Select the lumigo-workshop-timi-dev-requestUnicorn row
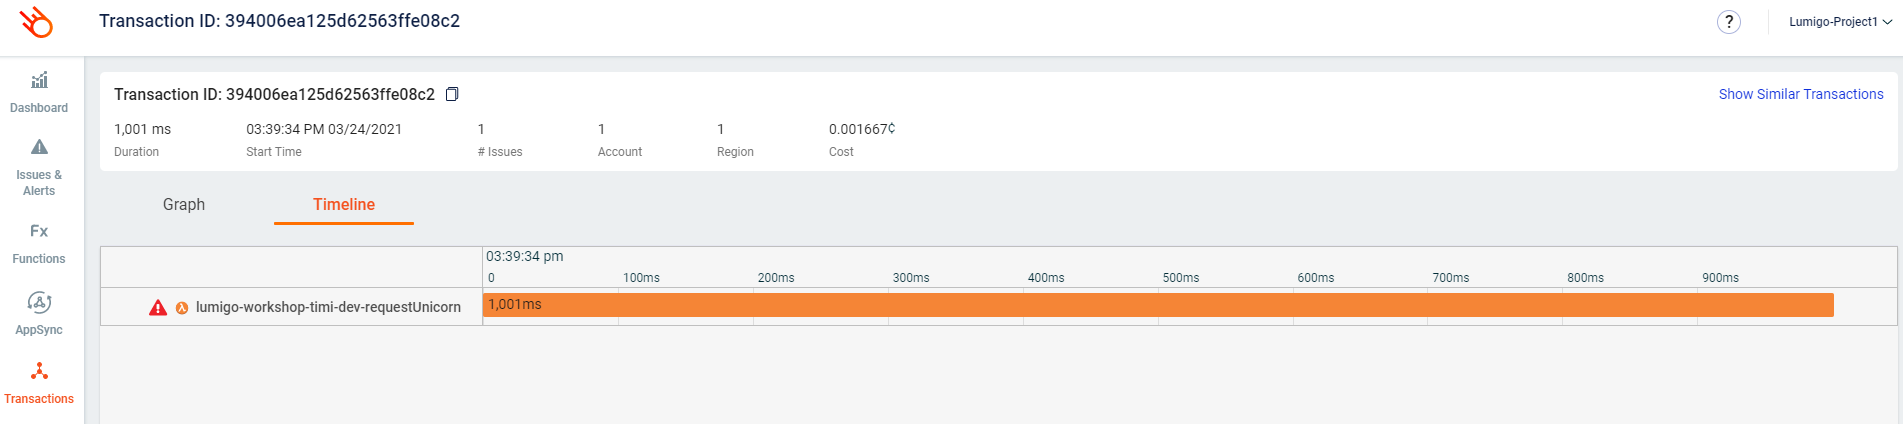 click(x=999, y=307)
